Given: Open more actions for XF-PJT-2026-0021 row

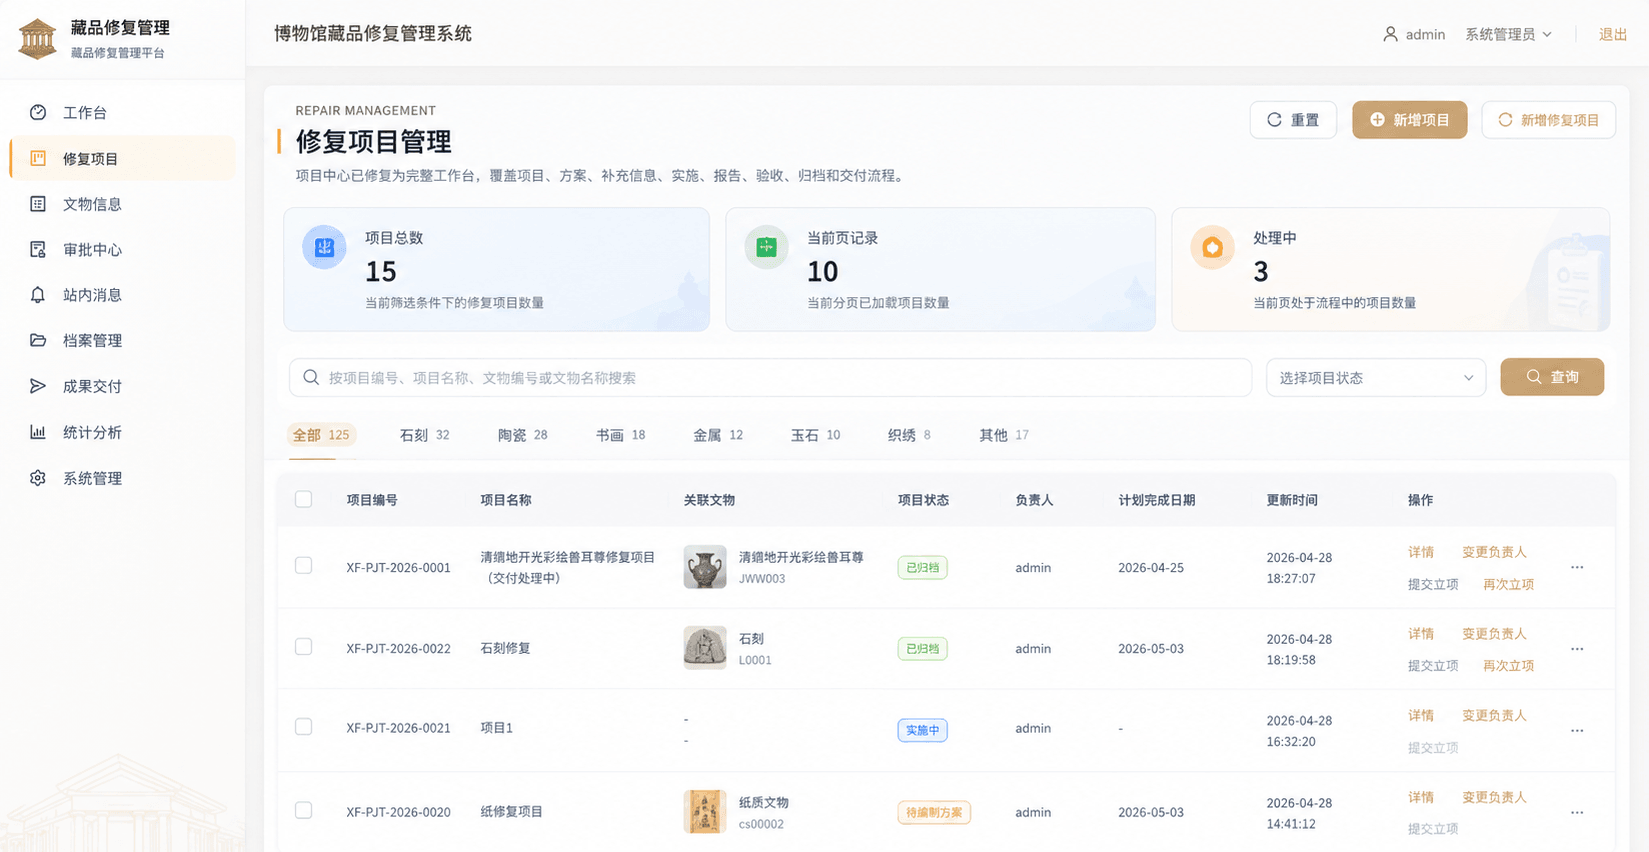Looking at the screenshot, I should [1577, 730].
